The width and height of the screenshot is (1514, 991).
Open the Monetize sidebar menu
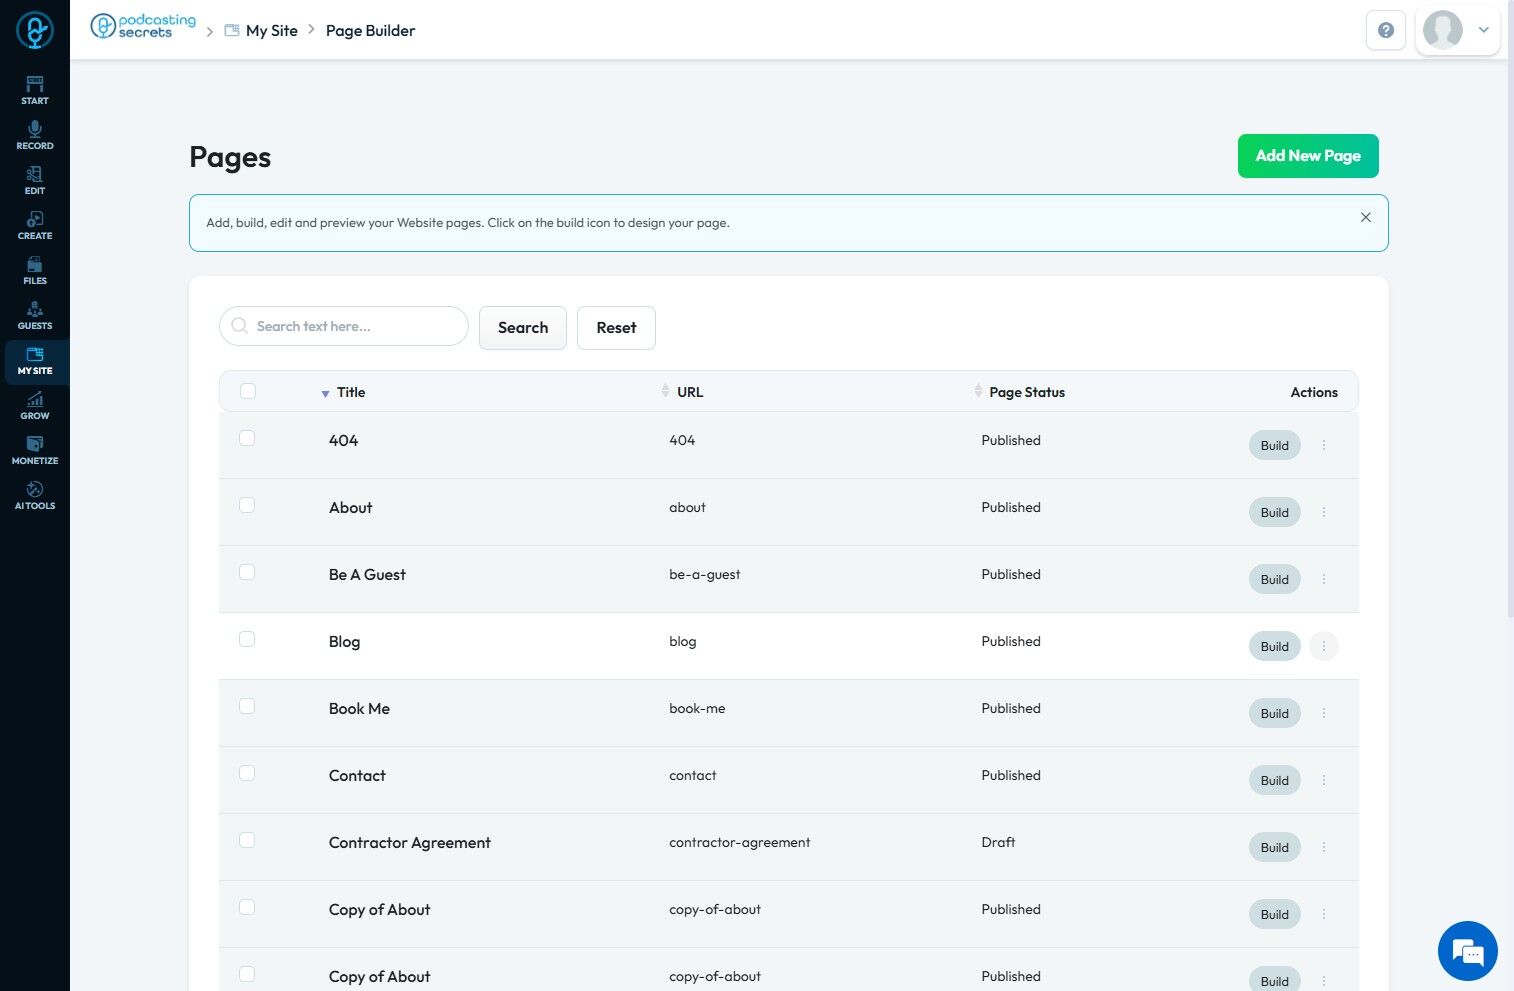pyautogui.click(x=35, y=450)
